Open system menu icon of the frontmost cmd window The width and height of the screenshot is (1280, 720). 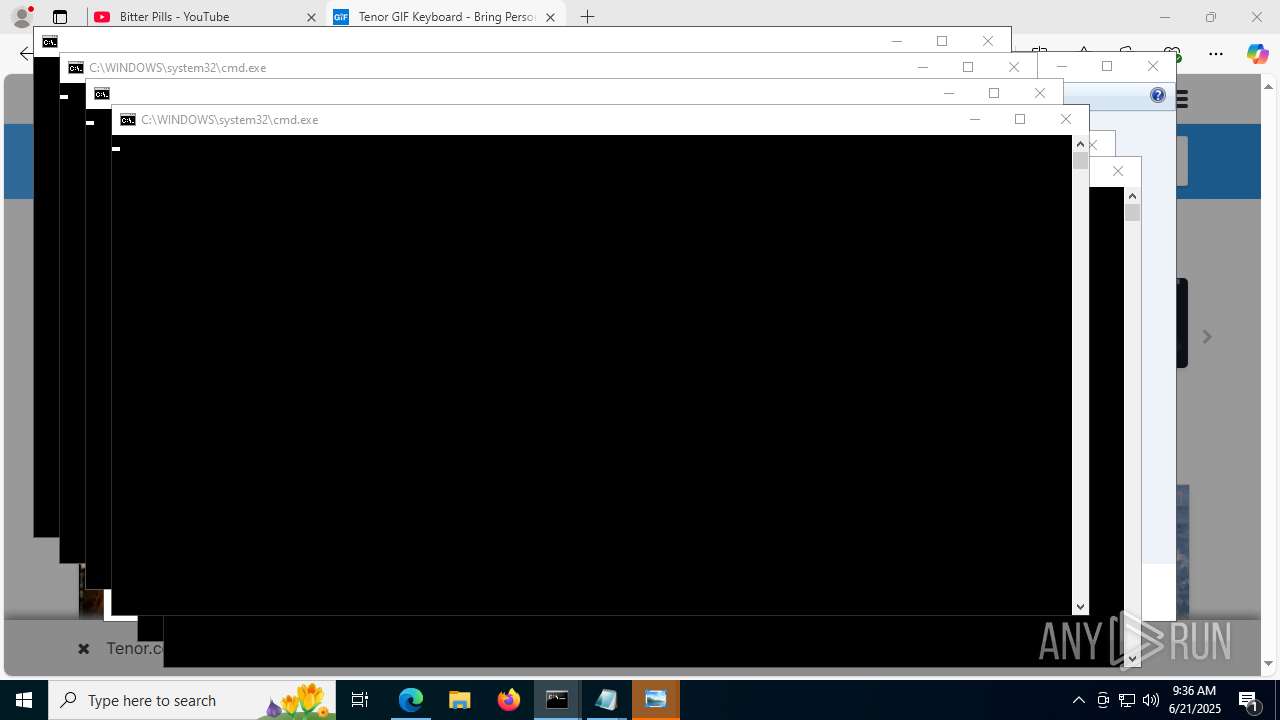coord(128,120)
